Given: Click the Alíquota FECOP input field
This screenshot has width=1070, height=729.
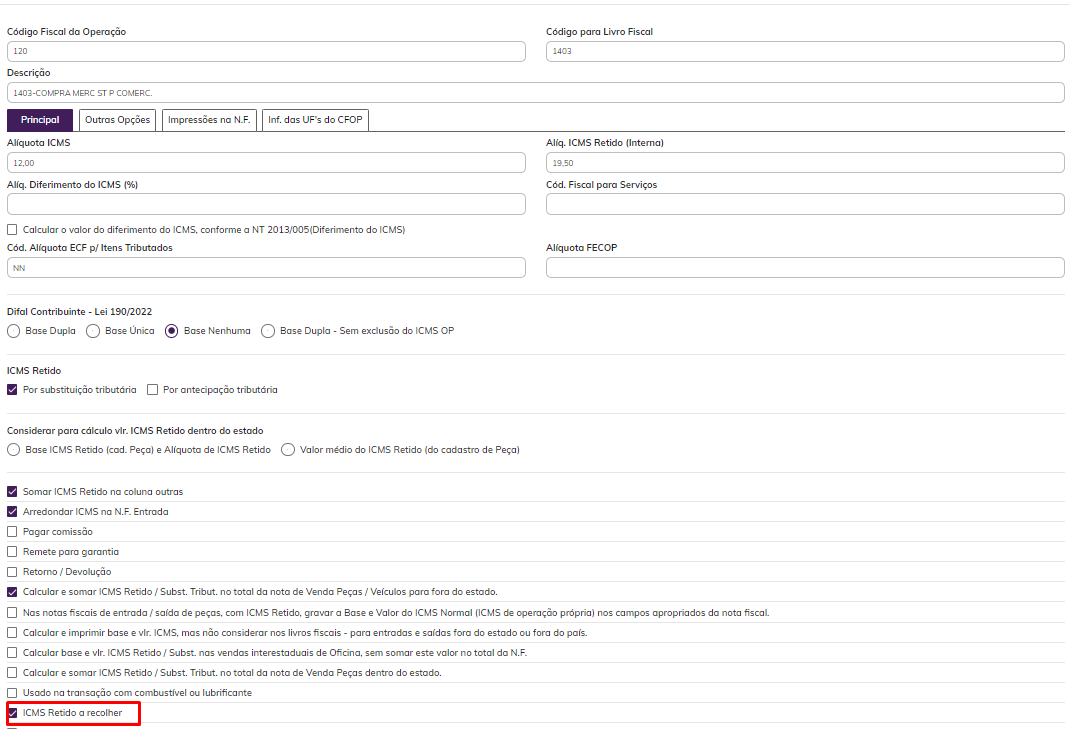Looking at the screenshot, I should tap(804, 267).
